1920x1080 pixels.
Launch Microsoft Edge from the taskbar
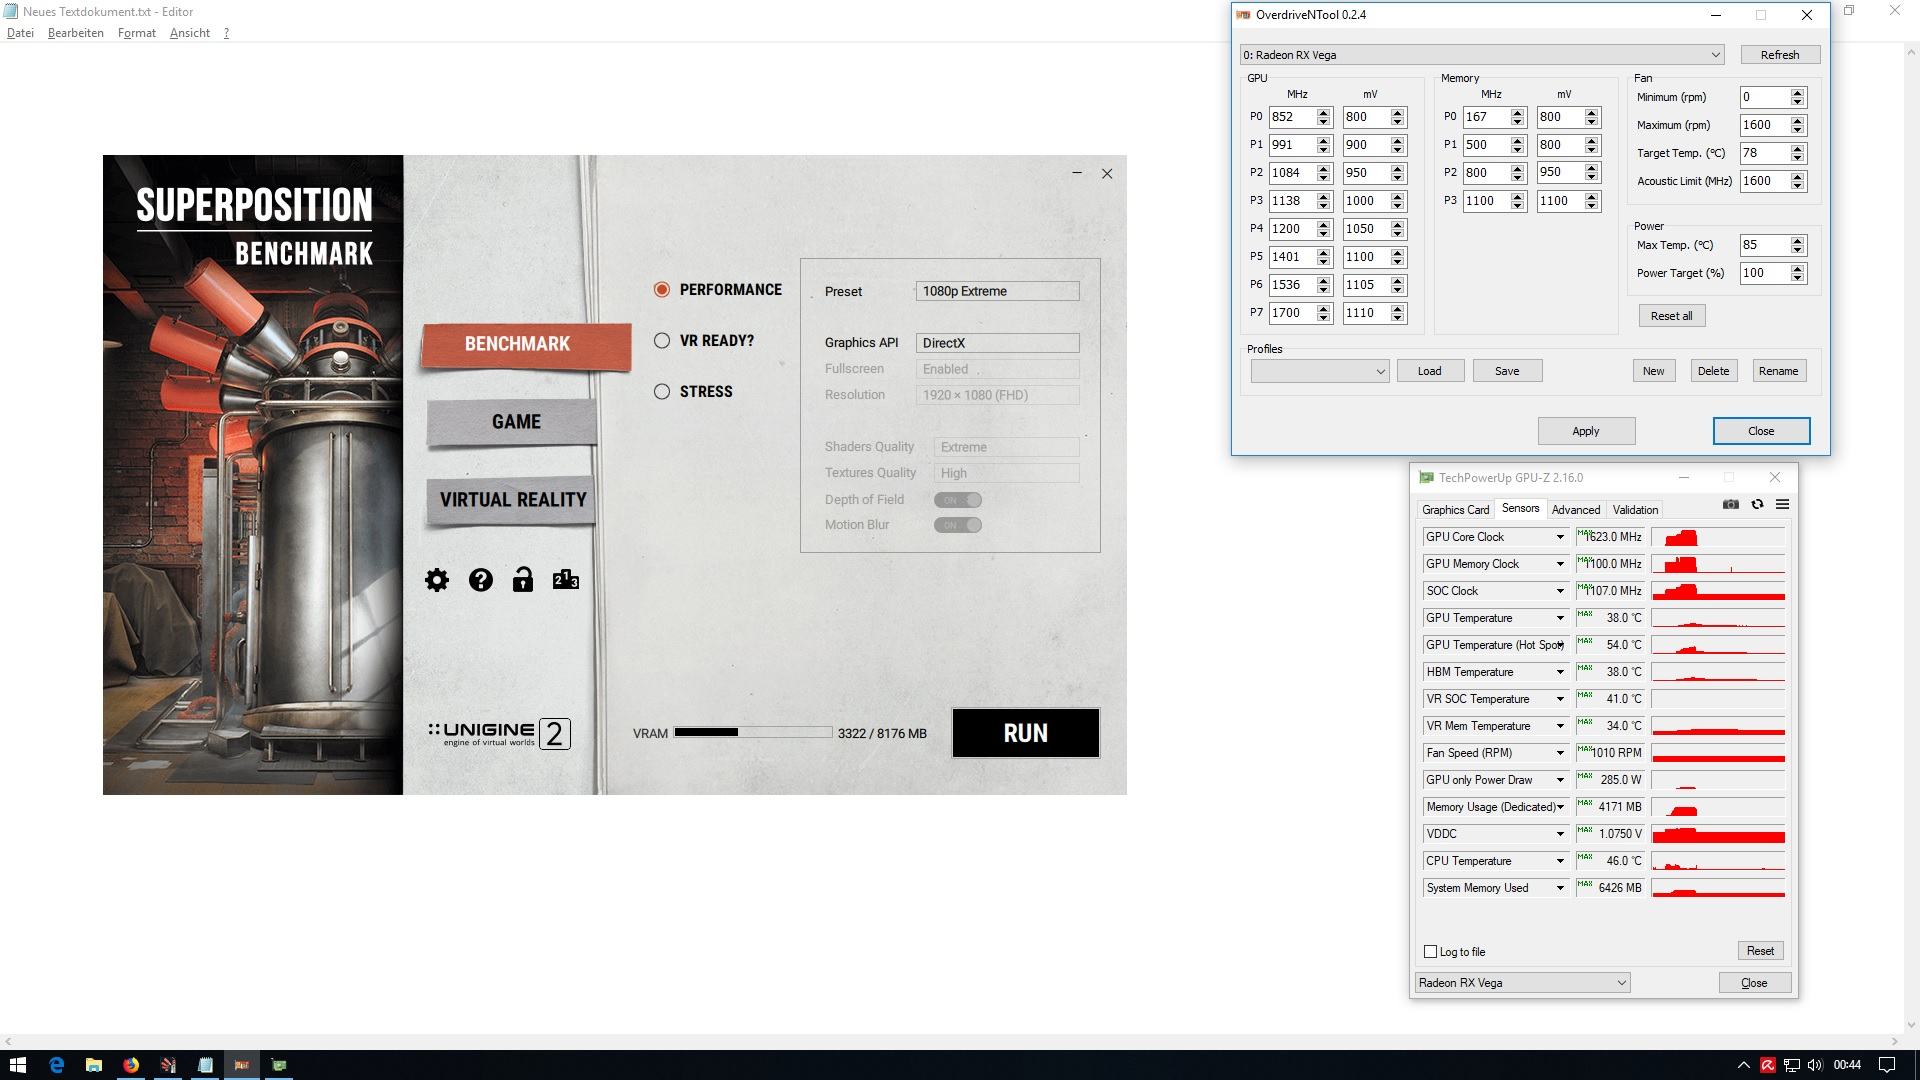pyautogui.click(x=56, y=1065)
